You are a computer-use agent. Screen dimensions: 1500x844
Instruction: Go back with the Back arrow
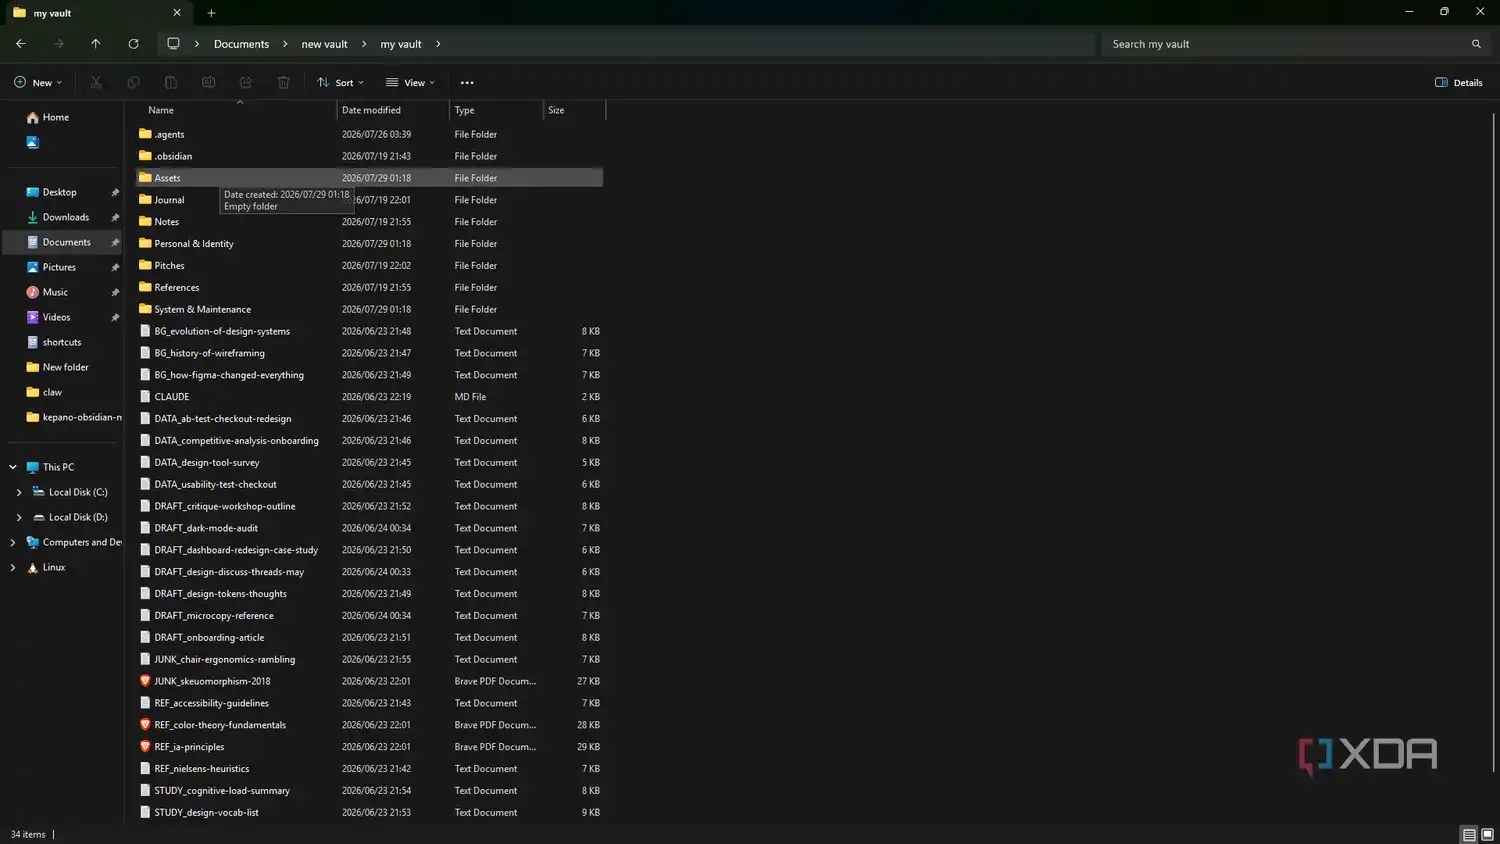tap(21, 44)
